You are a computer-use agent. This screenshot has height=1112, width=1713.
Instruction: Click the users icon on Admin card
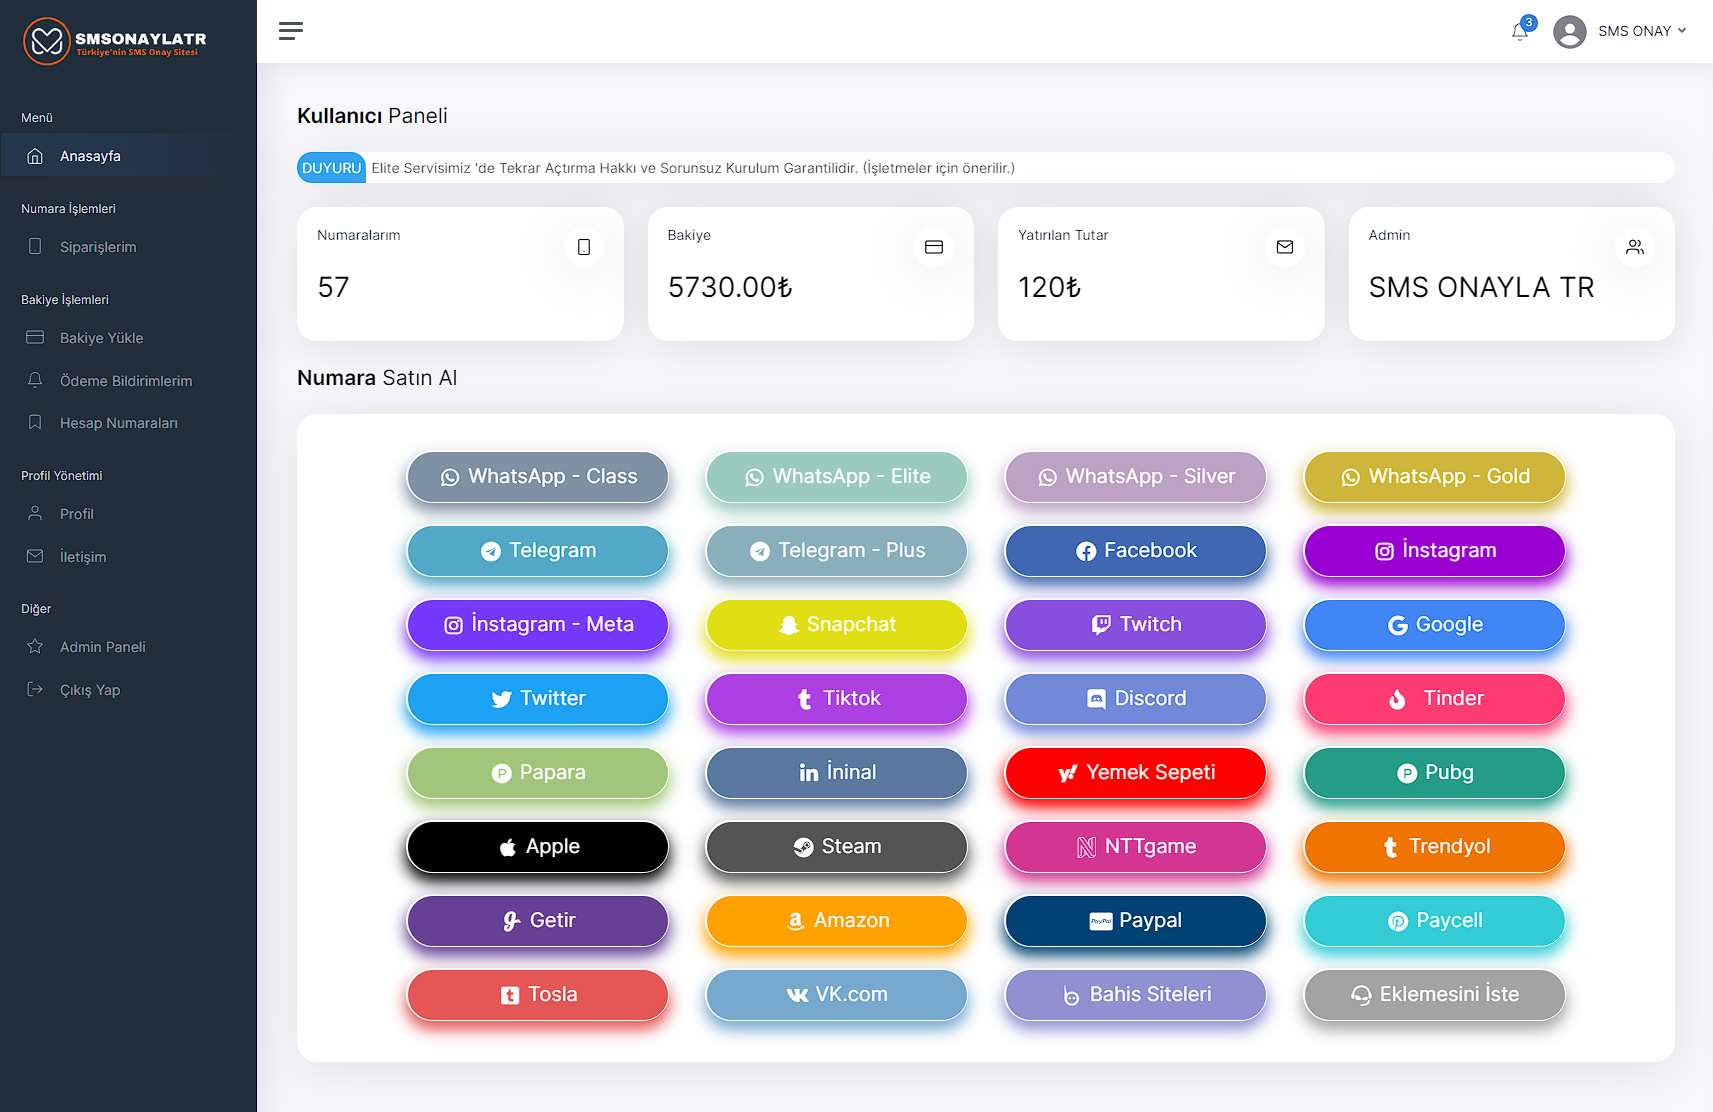1635,247
